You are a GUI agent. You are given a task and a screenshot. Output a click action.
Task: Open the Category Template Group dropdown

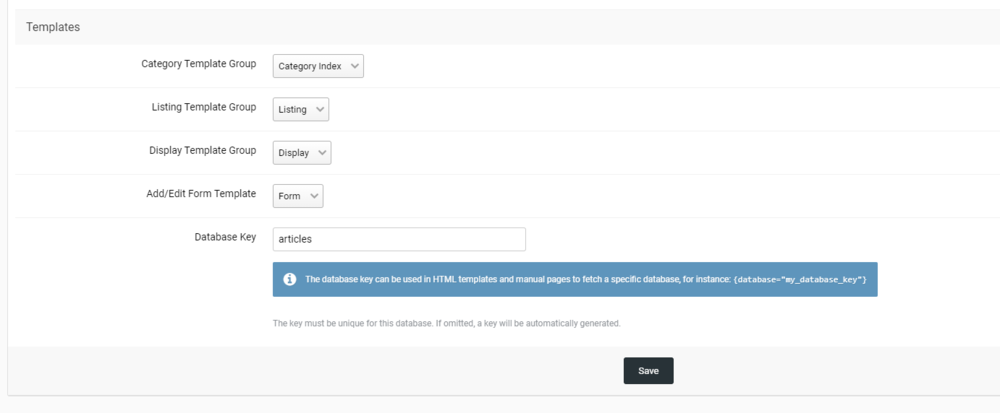click(x=318, y=67)
